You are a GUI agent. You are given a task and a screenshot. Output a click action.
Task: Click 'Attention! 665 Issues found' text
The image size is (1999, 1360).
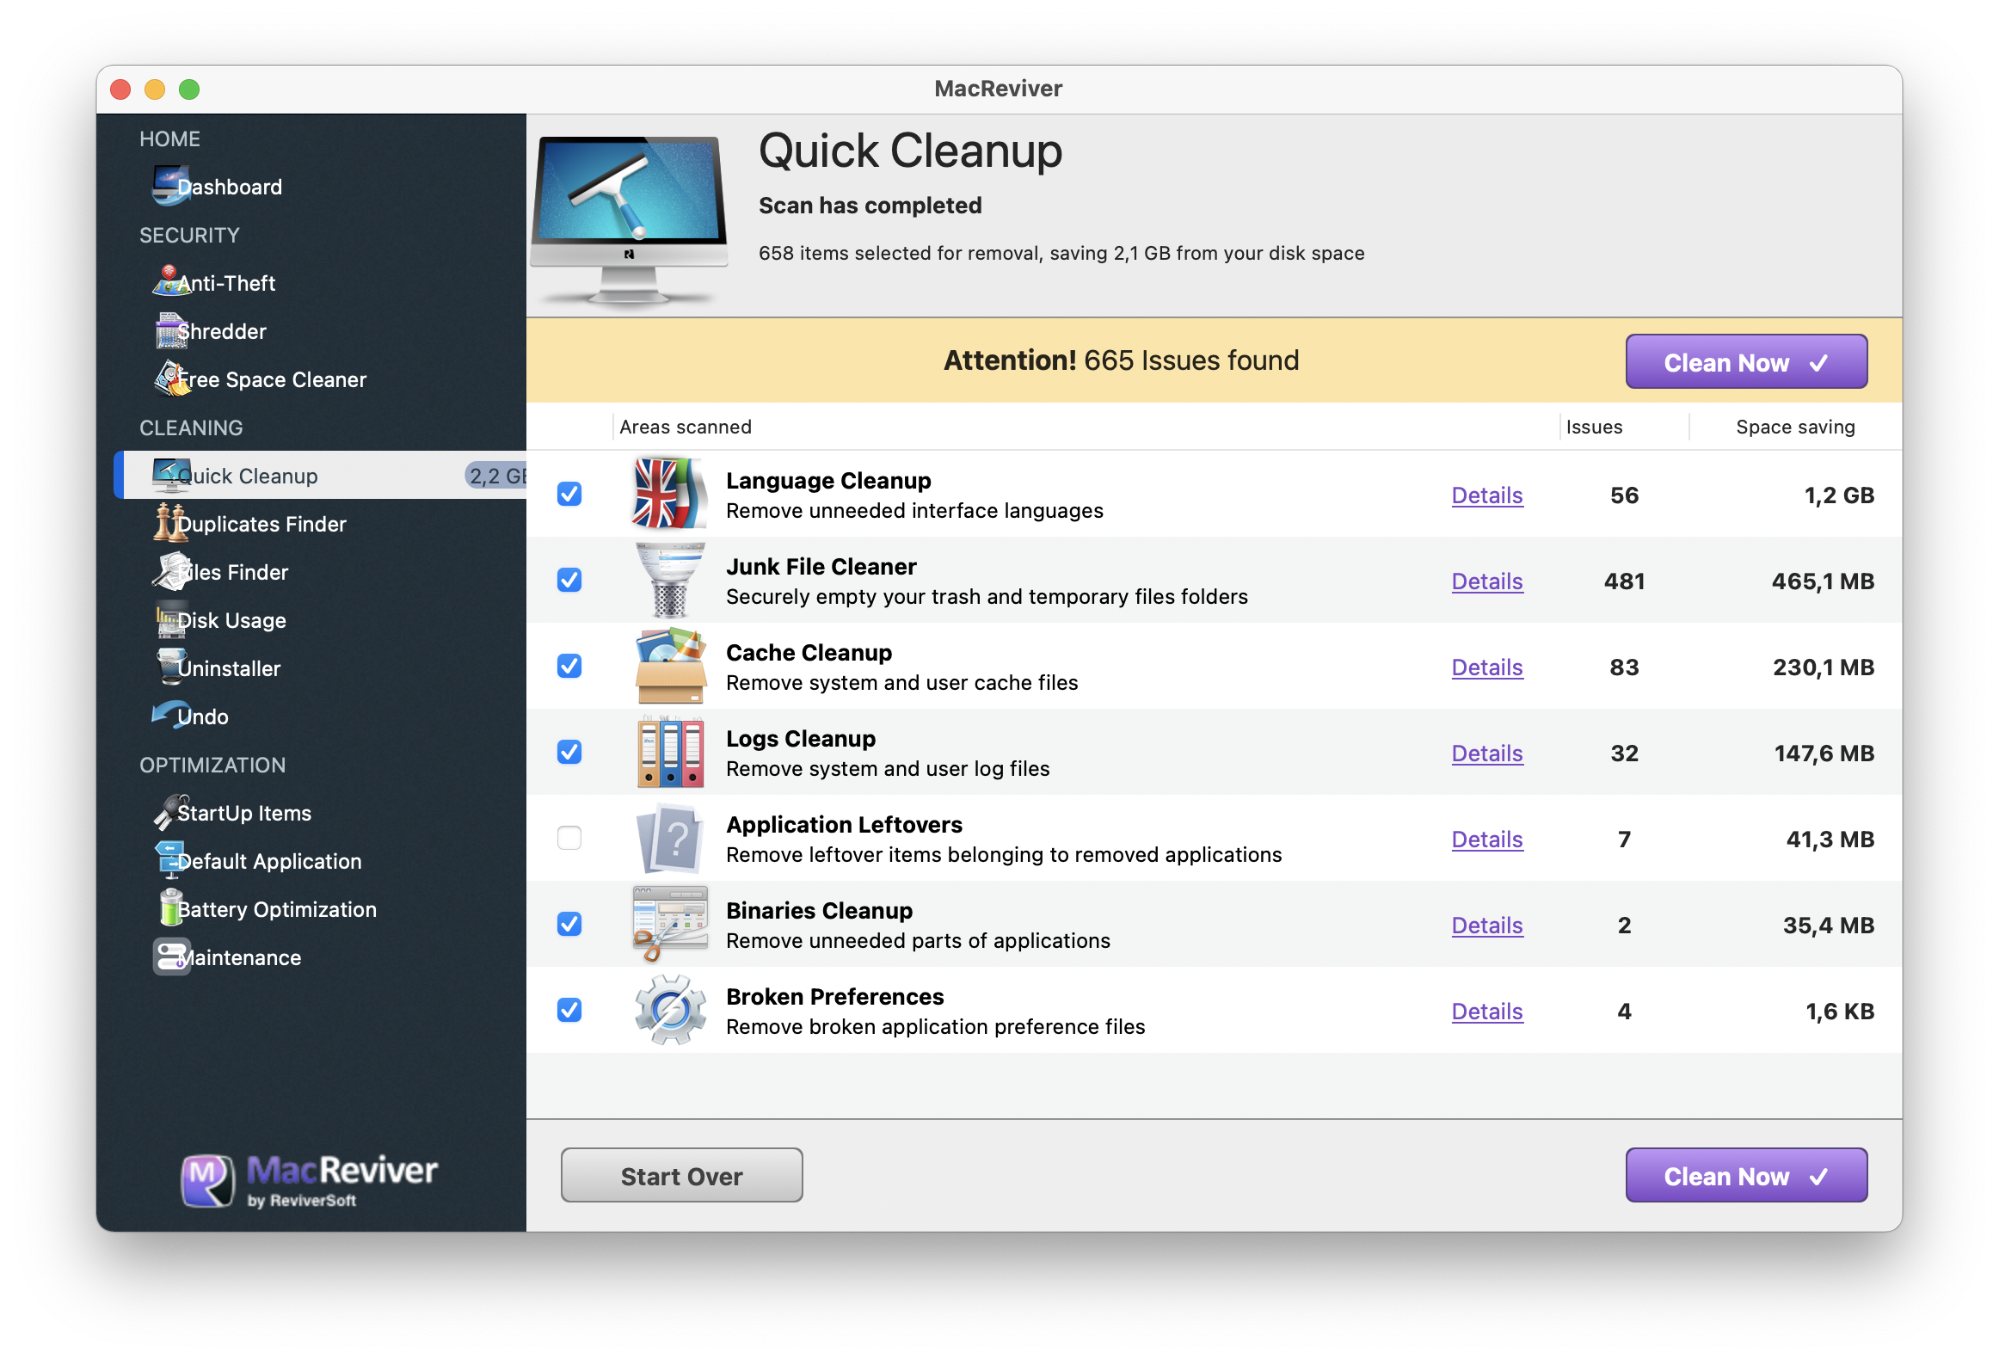[x=1121, y=361]
